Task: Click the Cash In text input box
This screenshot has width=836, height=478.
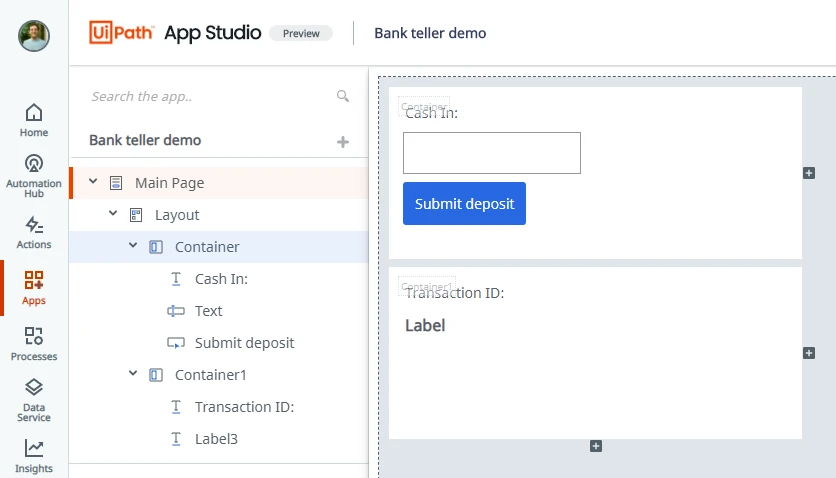Action: coord(492,153)
